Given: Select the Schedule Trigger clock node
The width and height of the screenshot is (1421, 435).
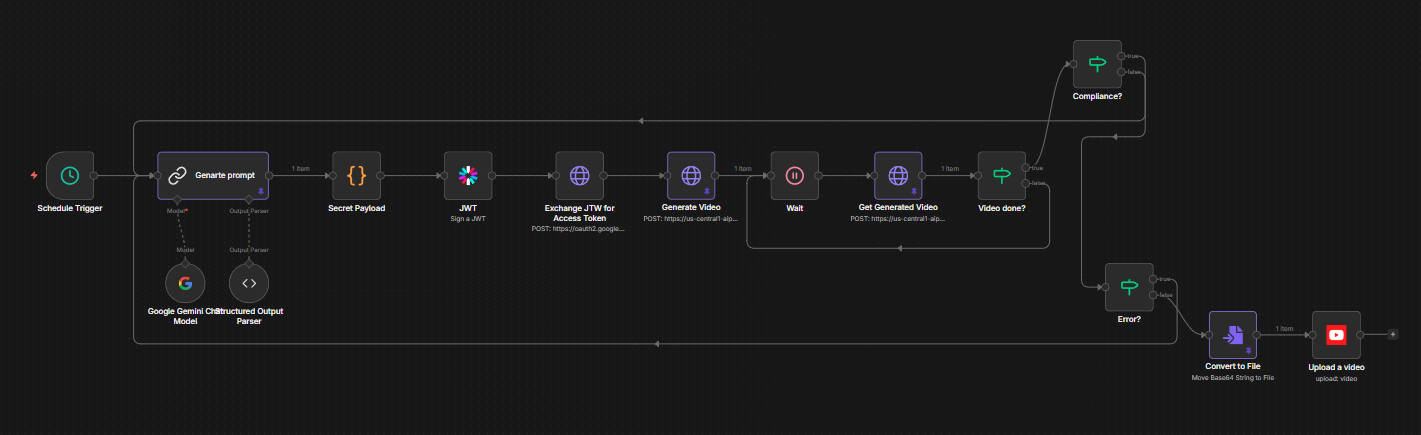Looking at the screenshot, I should (69, 176).
